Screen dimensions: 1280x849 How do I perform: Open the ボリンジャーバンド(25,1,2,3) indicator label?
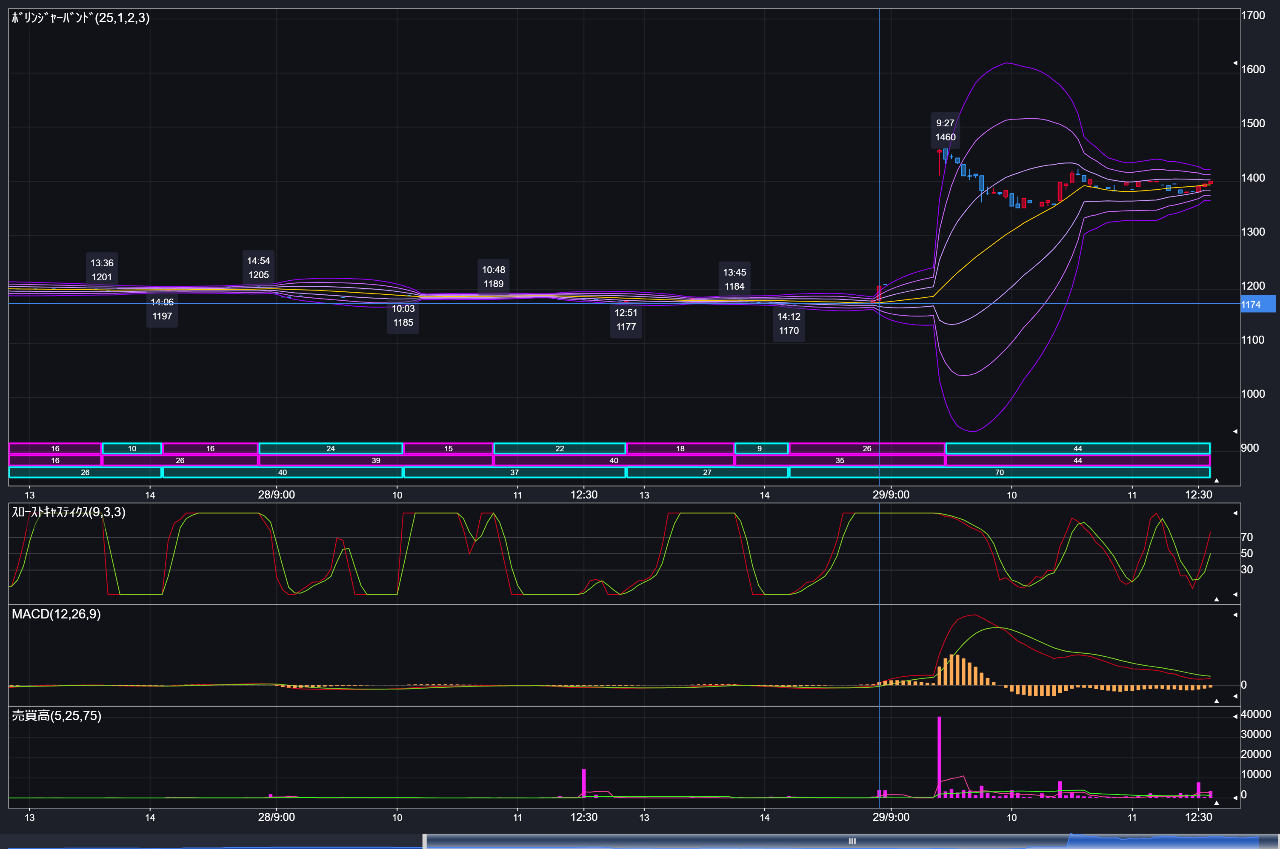click(x=81, y=18)
